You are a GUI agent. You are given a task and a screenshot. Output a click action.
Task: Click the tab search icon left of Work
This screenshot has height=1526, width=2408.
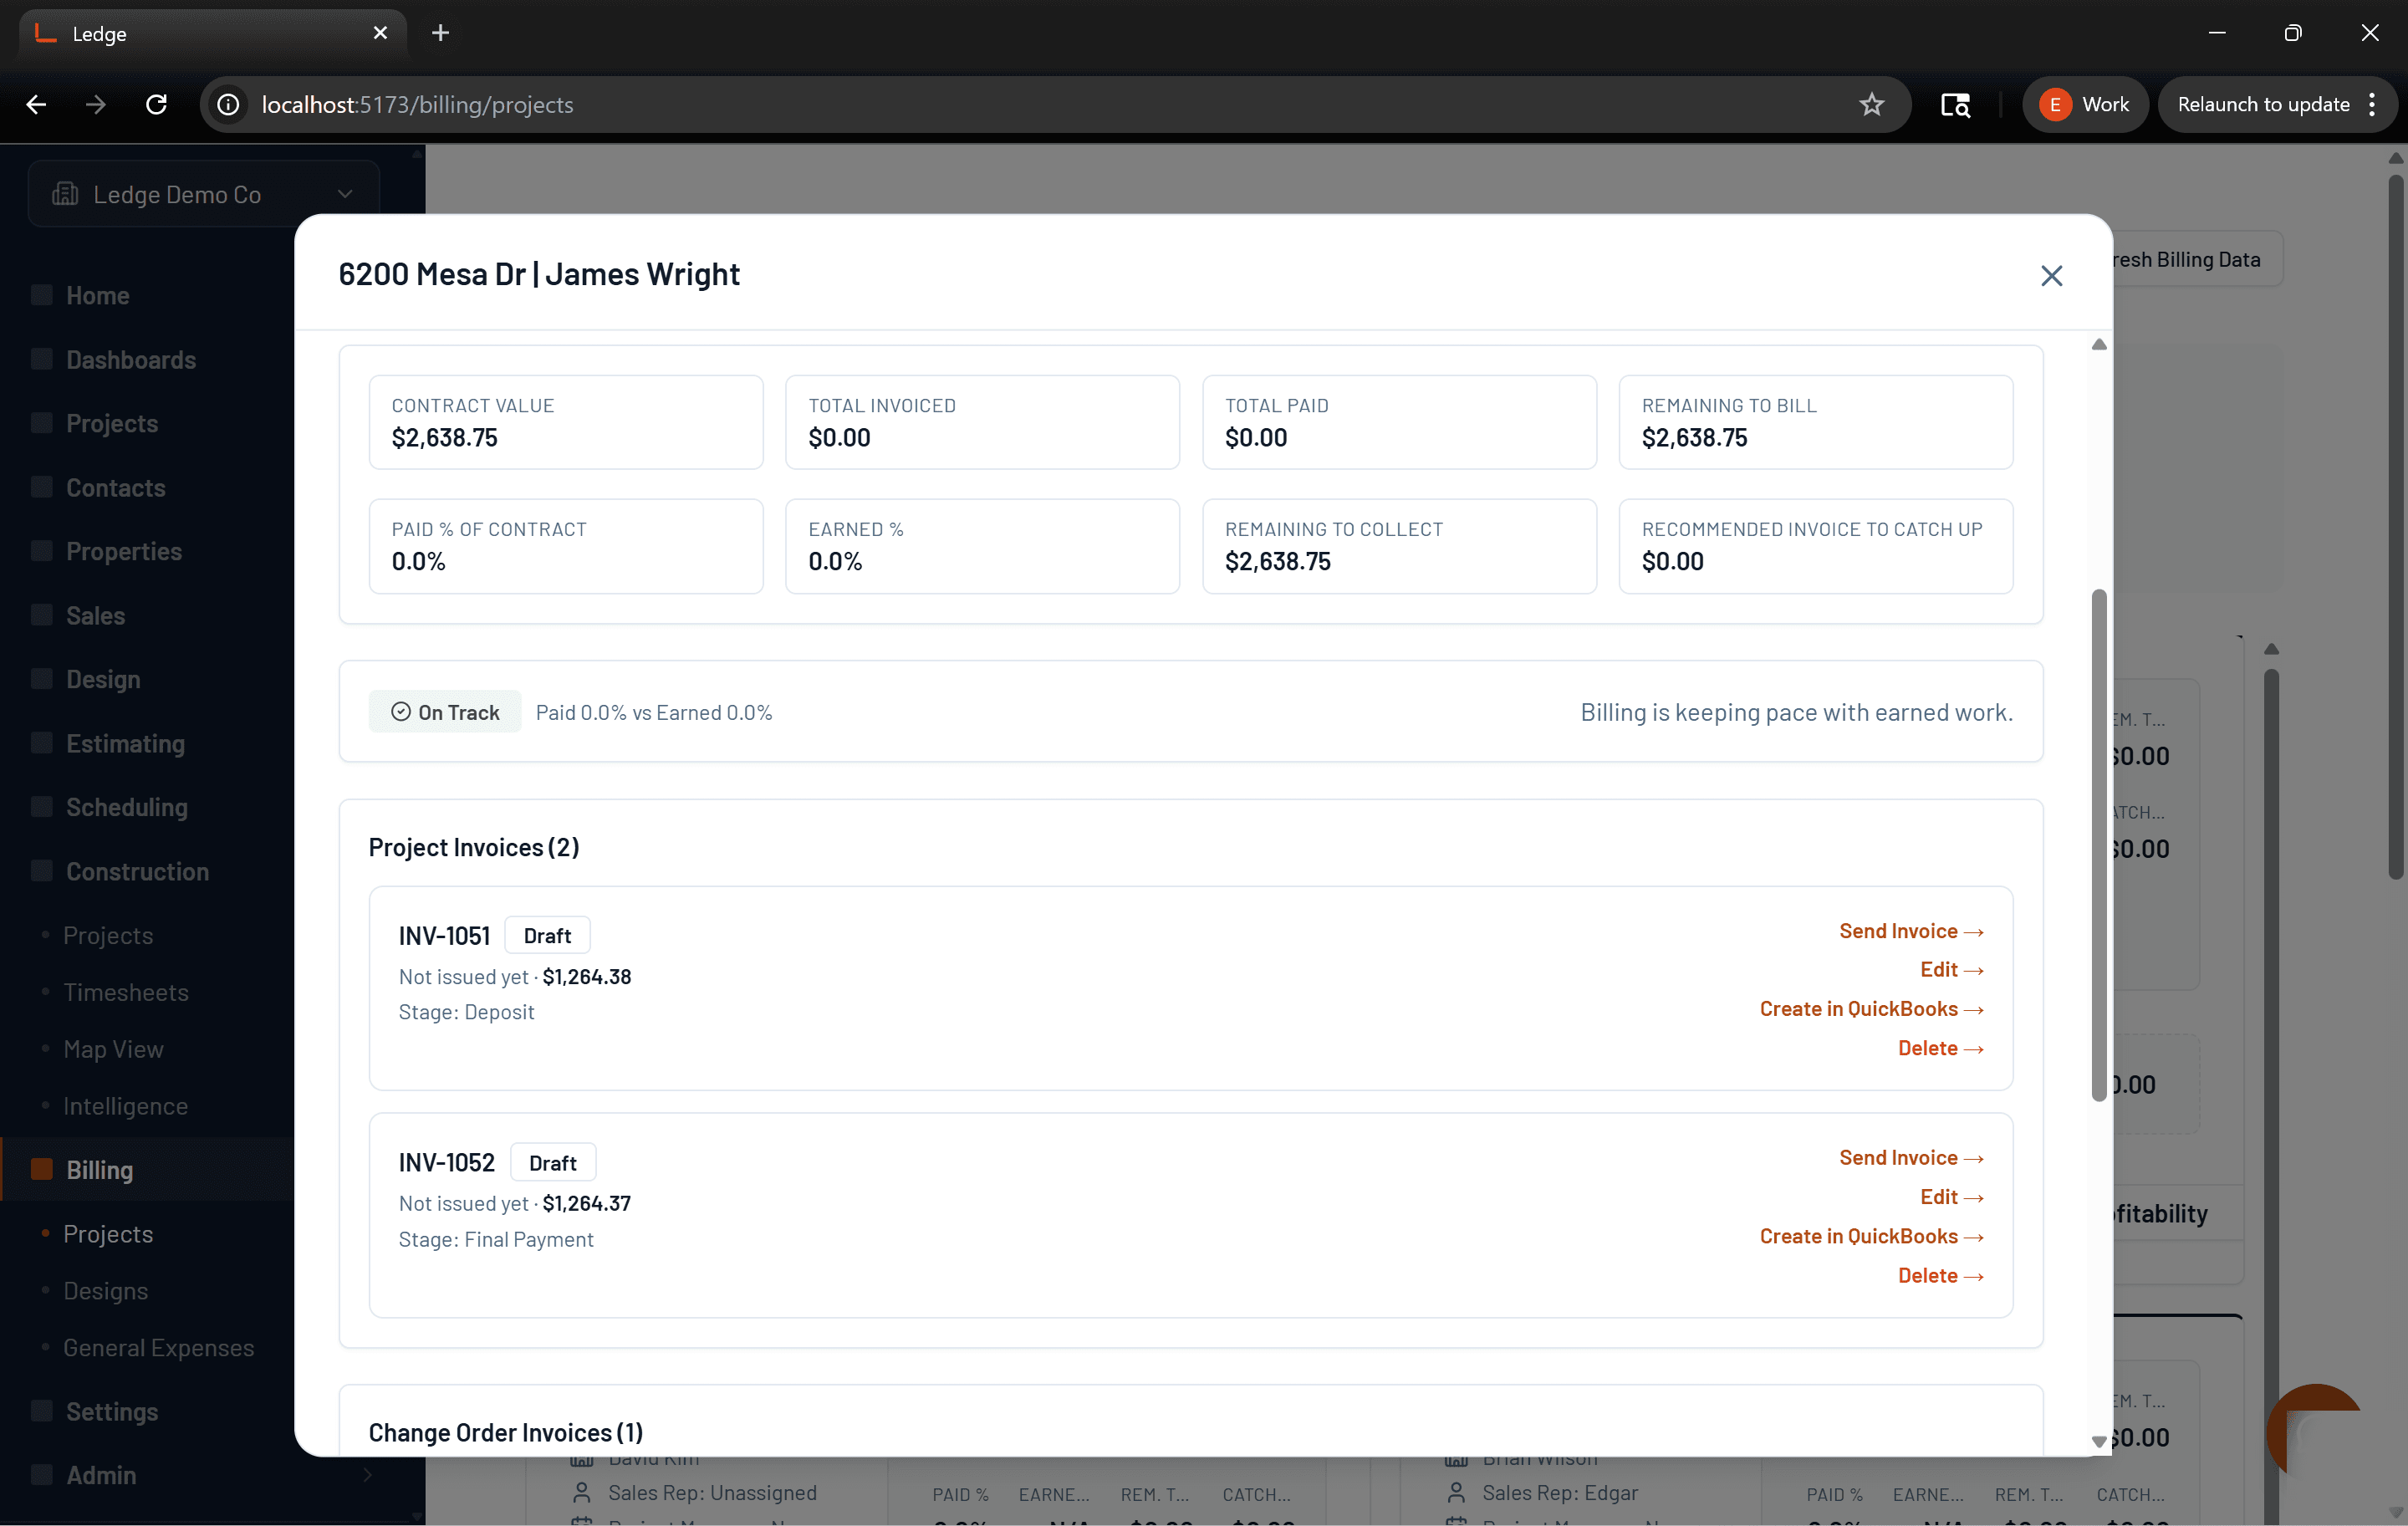1955,104
